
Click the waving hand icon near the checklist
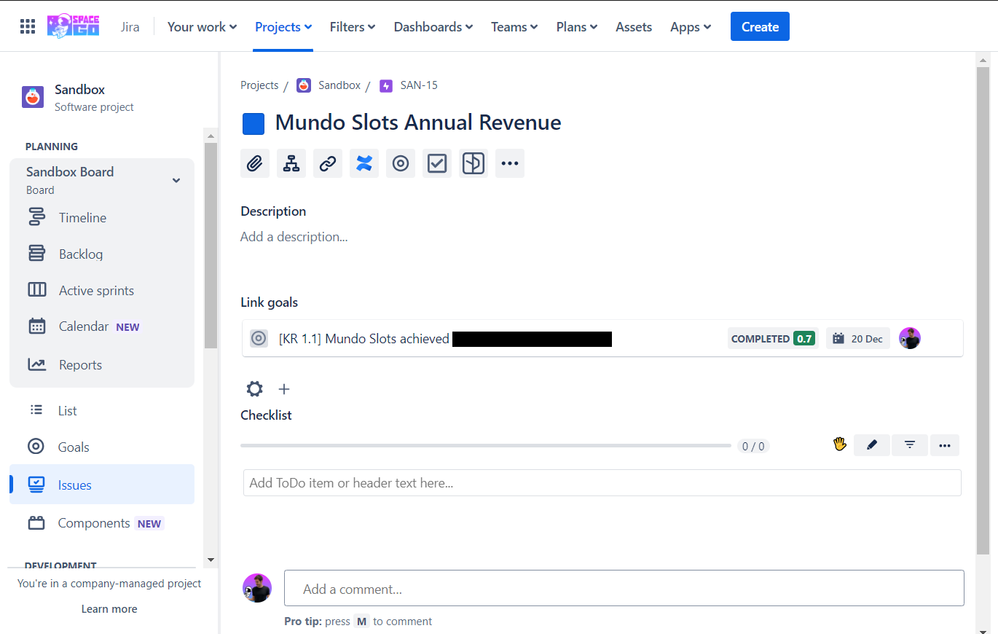pyautogui.click(x=839, y=444)
